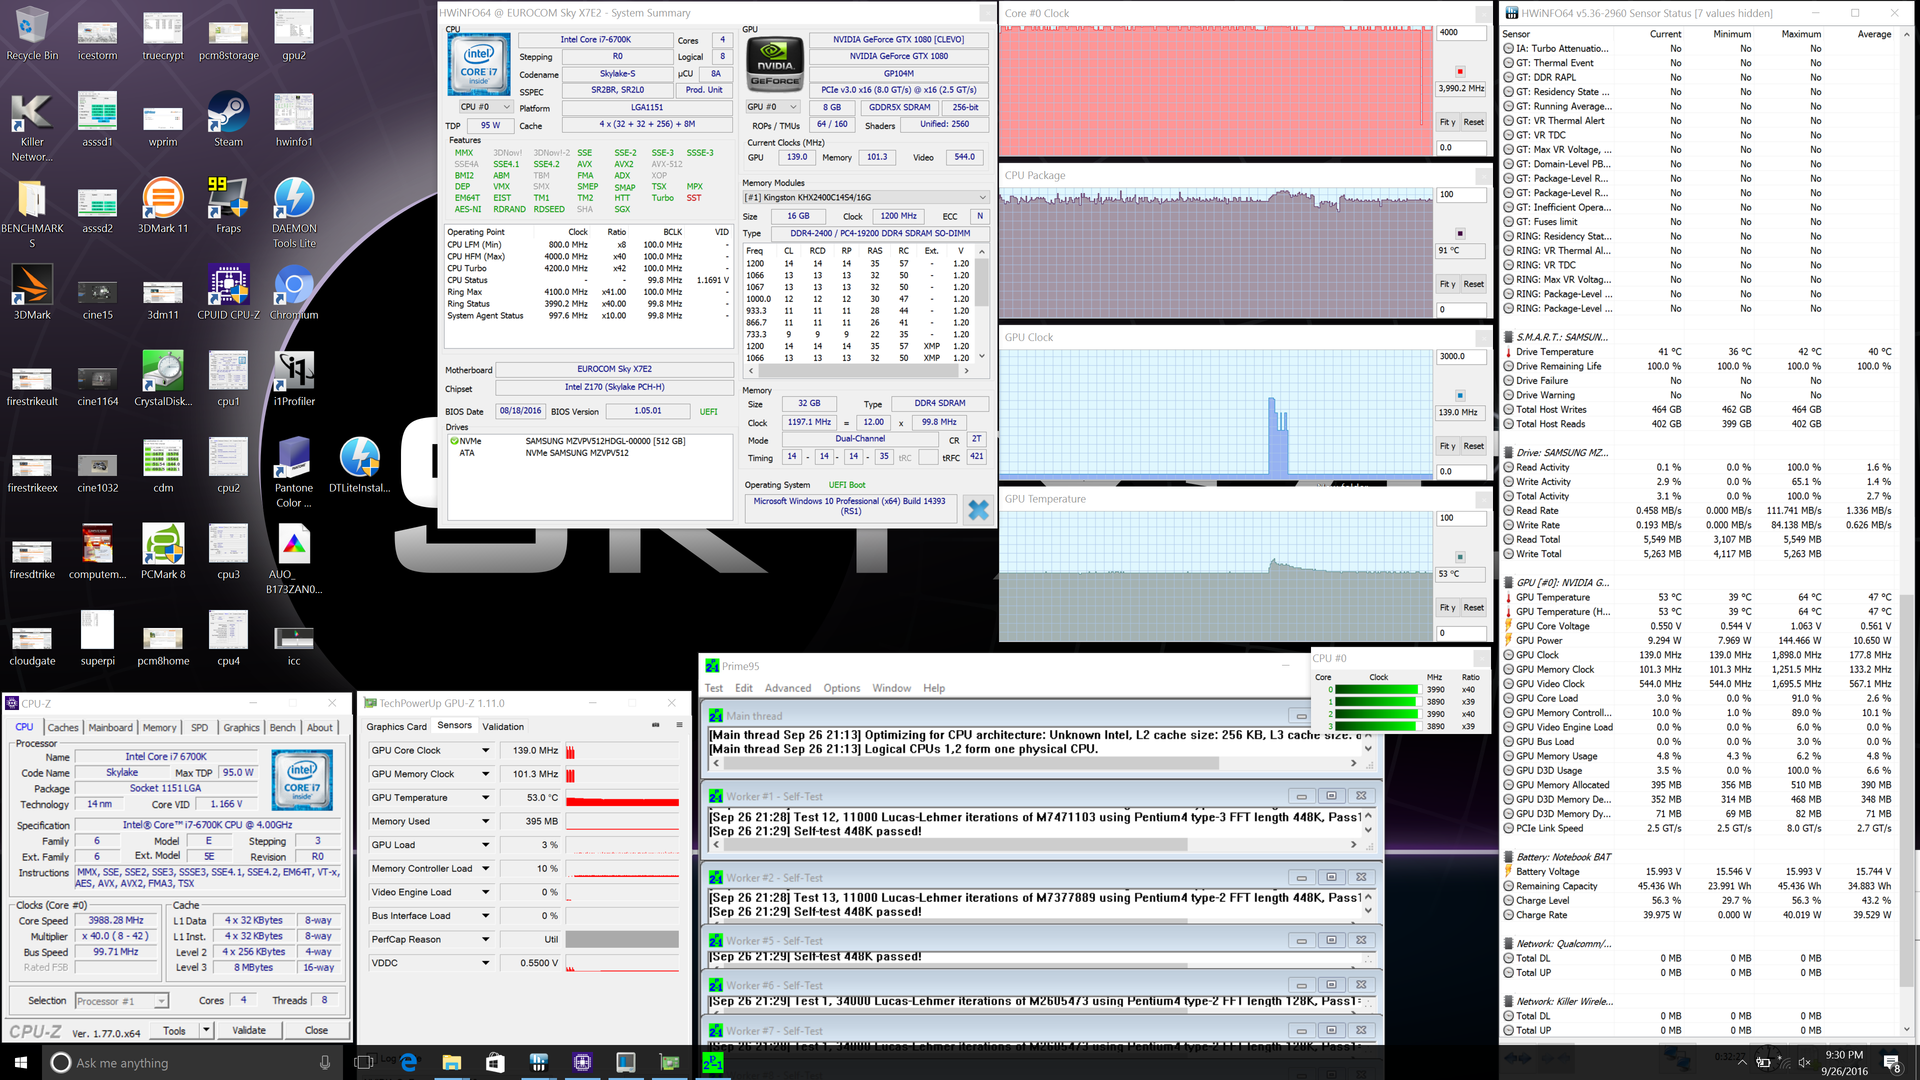Image resolution: width=1920 pixels, height=1080 pixels.
Task: Maximize the Worker #1 Self-Test subwindow
Action: [1331, 796]
